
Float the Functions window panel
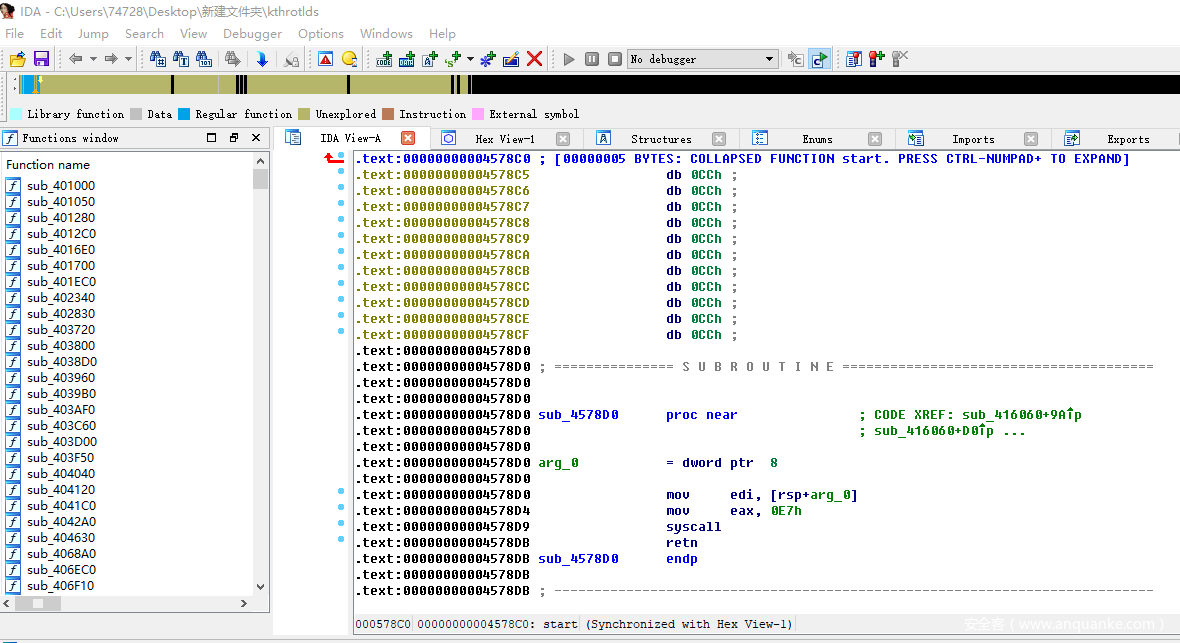[234, 138]
